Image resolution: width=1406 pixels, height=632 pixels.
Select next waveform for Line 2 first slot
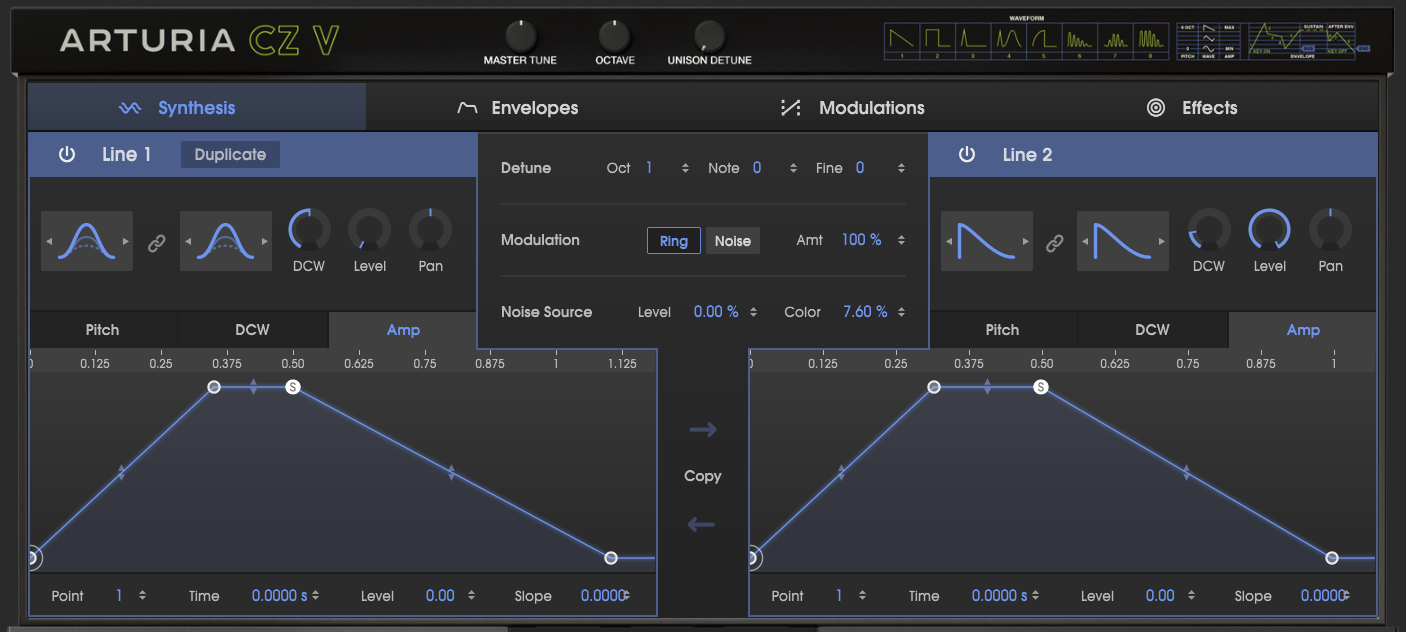click(1025, 242)
